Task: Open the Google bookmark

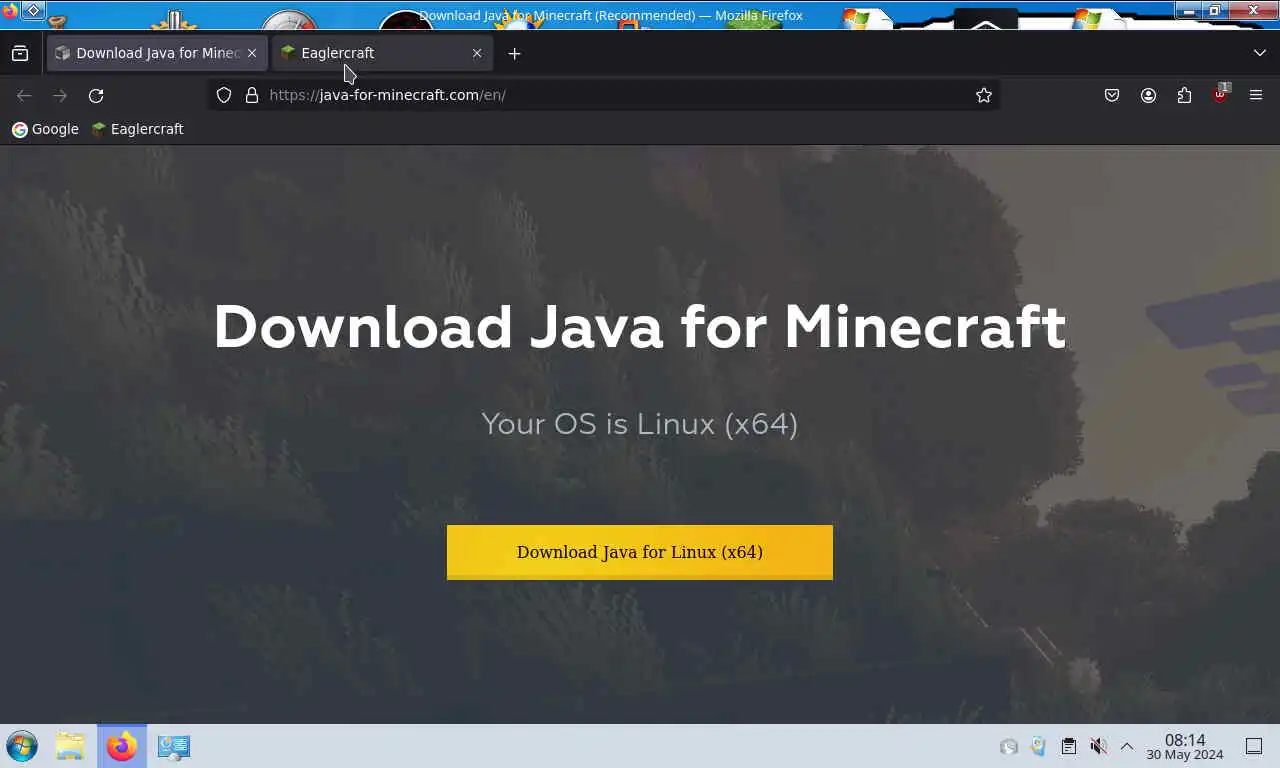Action: coord(45,129)
